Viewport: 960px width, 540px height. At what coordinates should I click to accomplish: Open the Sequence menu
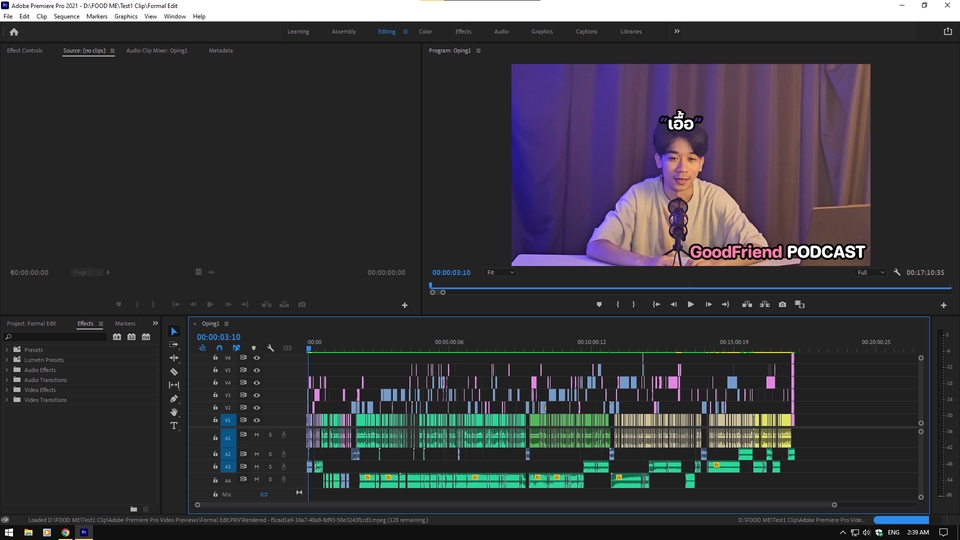click(x=66, y=16)
